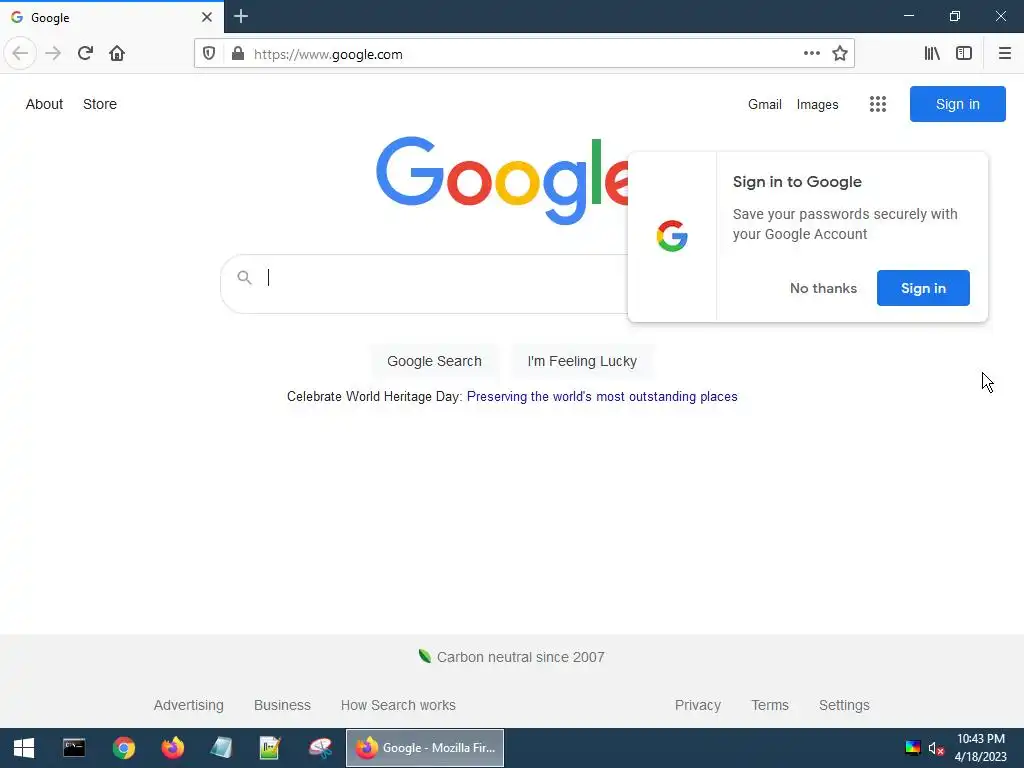
Task: Click the Google logo image
Action: (502, 180)
